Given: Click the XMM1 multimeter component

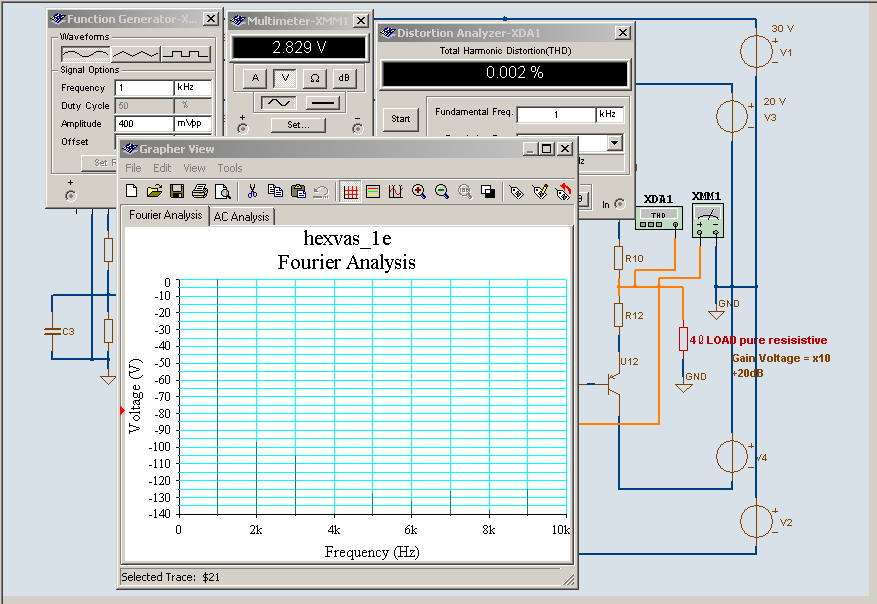Looking at the screenshot, I should click(708, 221).
